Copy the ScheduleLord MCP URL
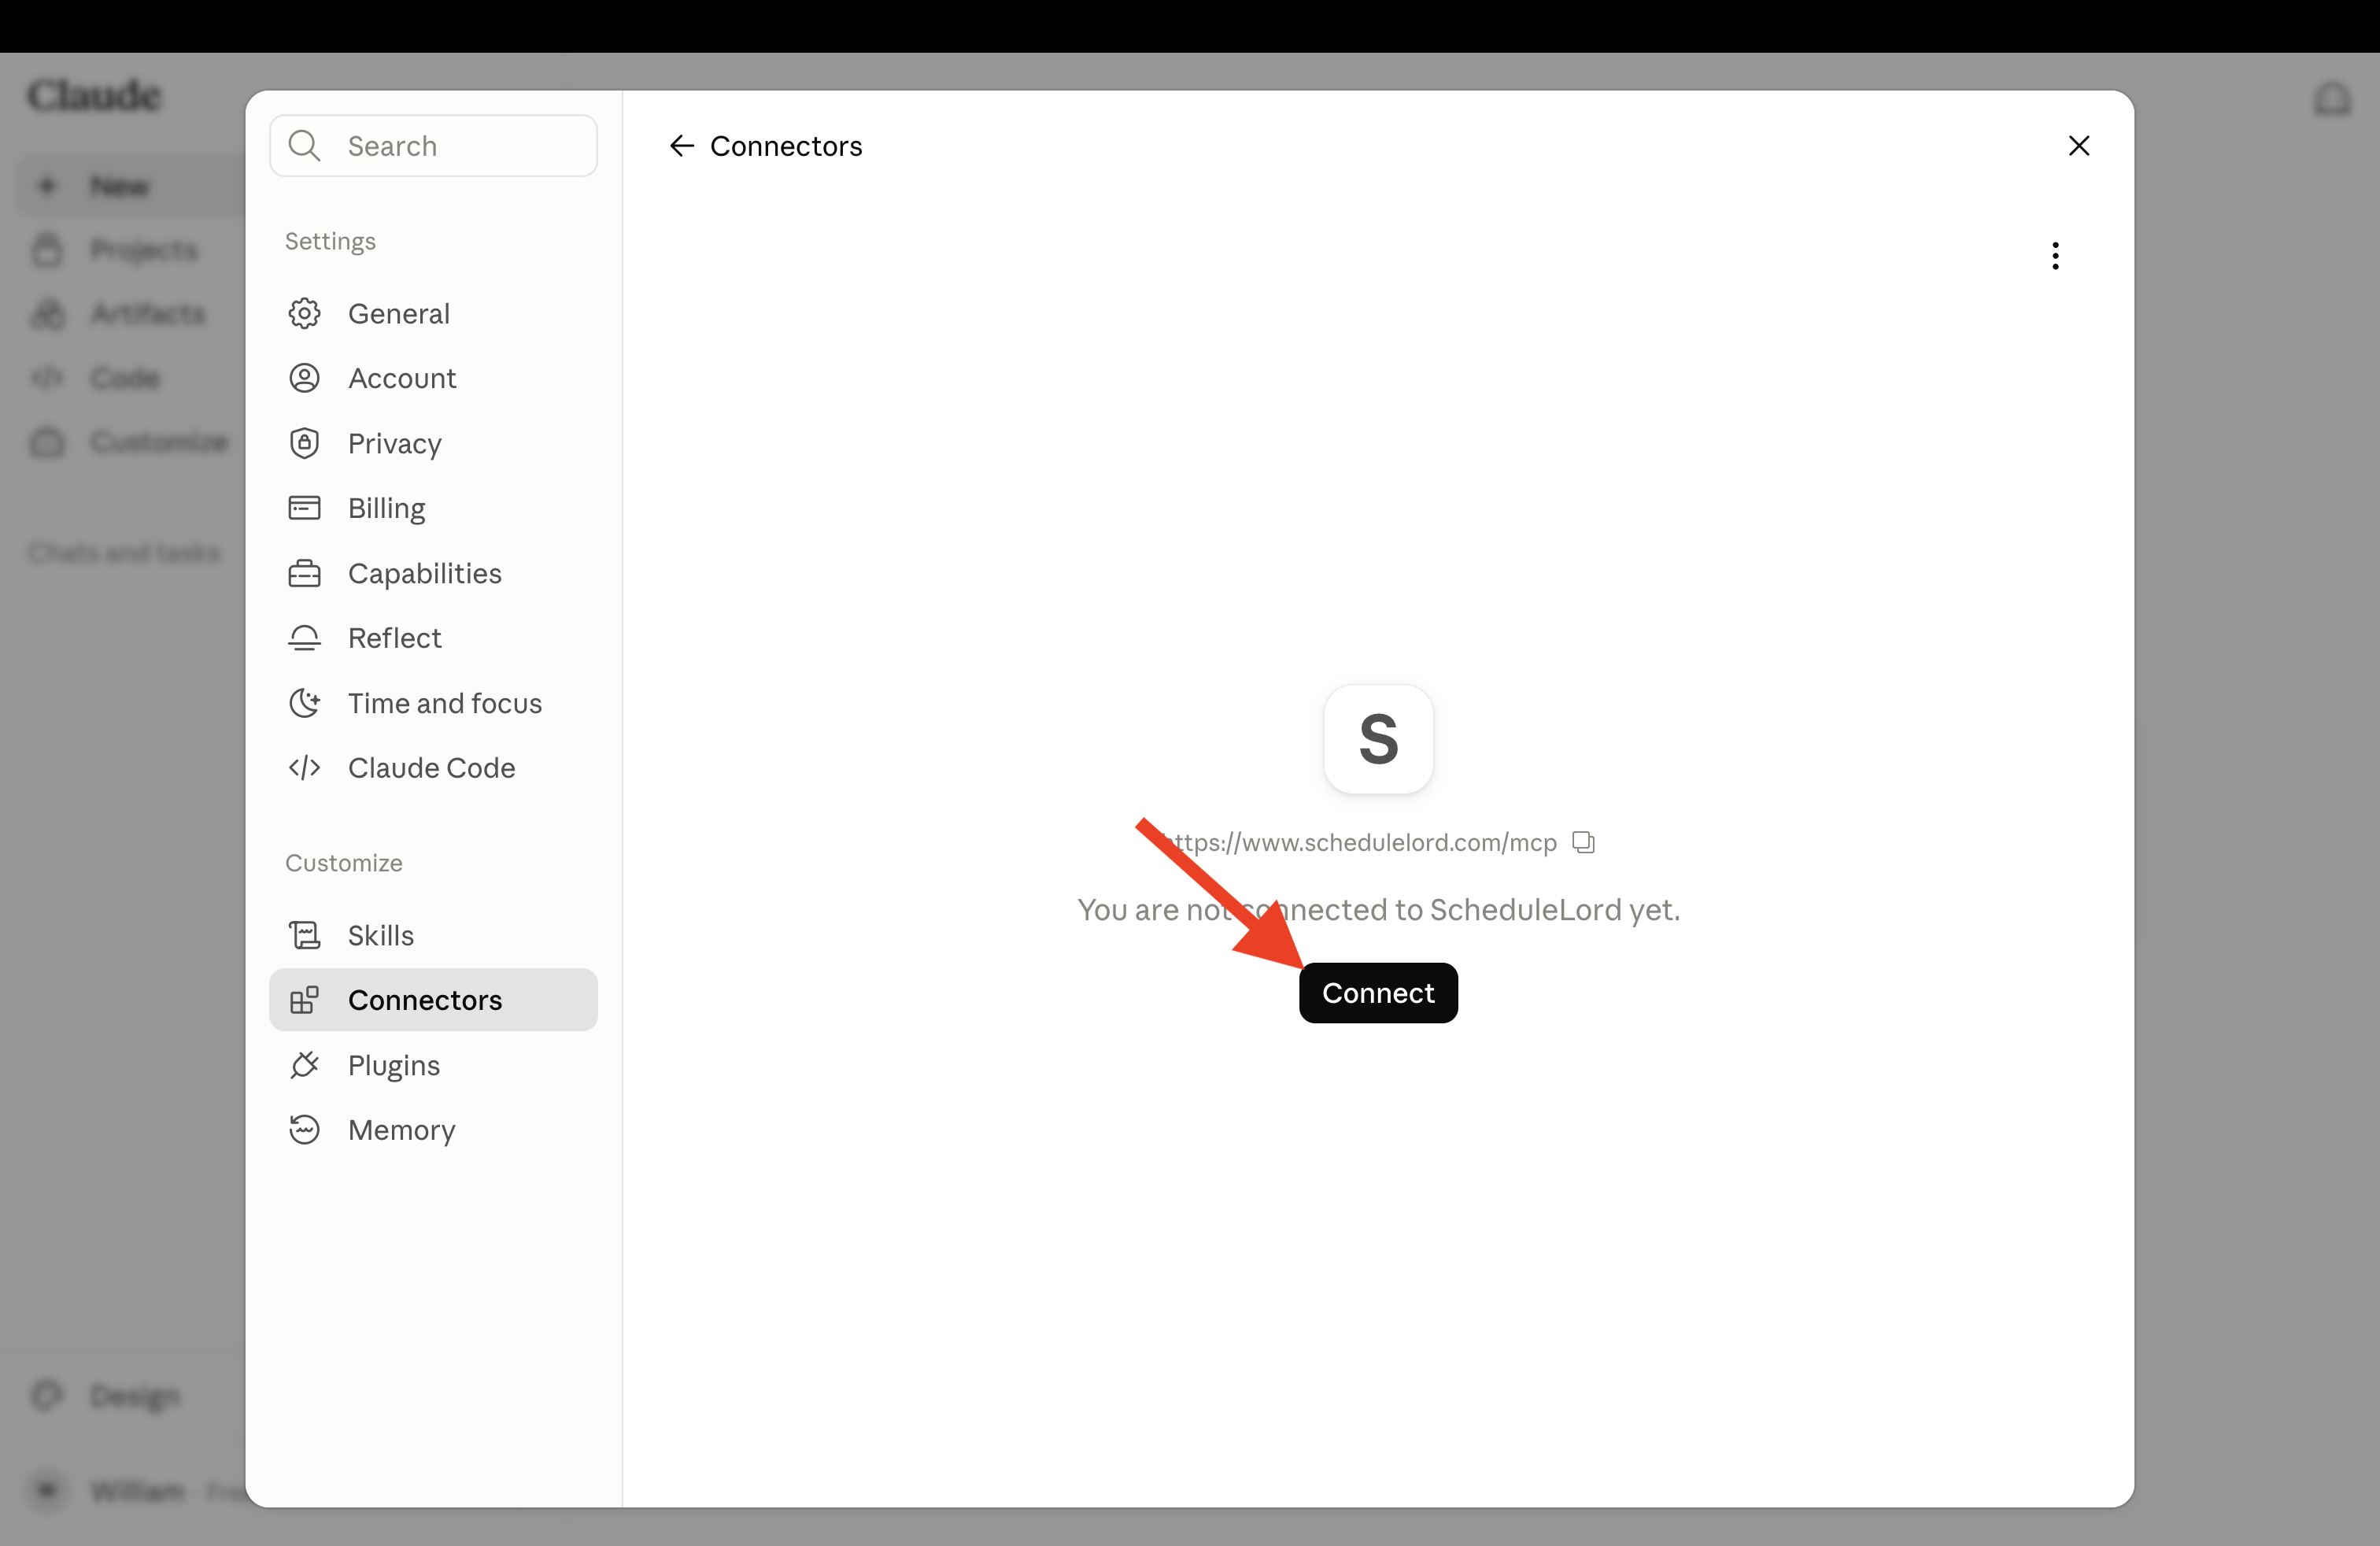This screenshot has height=1546, width=2380. 1583,842
